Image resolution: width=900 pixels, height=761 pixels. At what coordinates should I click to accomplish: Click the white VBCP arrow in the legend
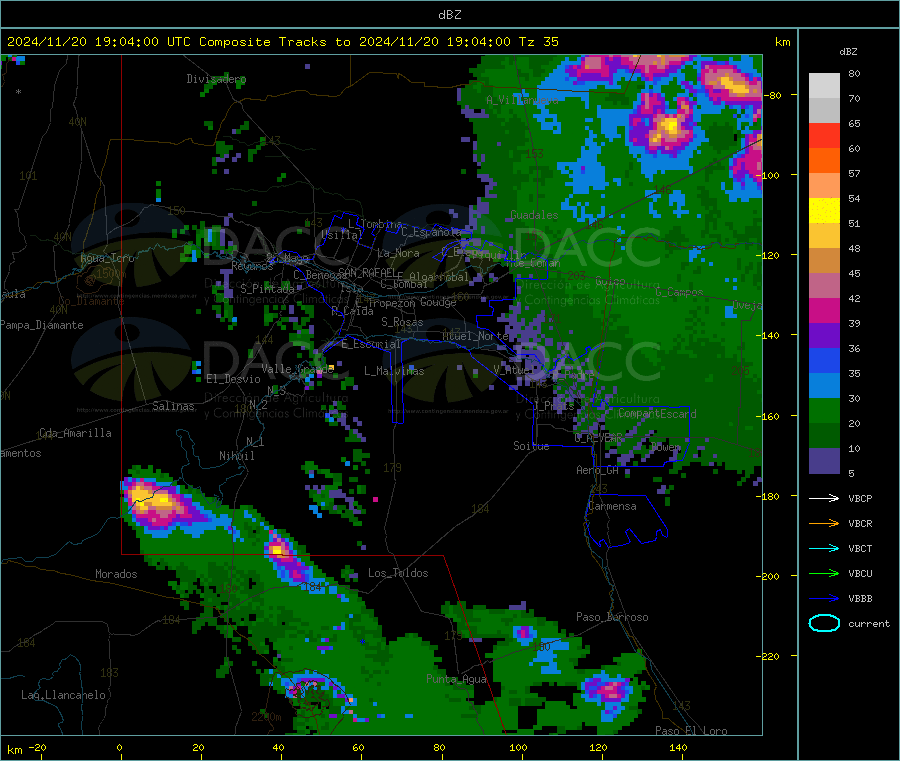pyautogui.click(x=824, y=498)
